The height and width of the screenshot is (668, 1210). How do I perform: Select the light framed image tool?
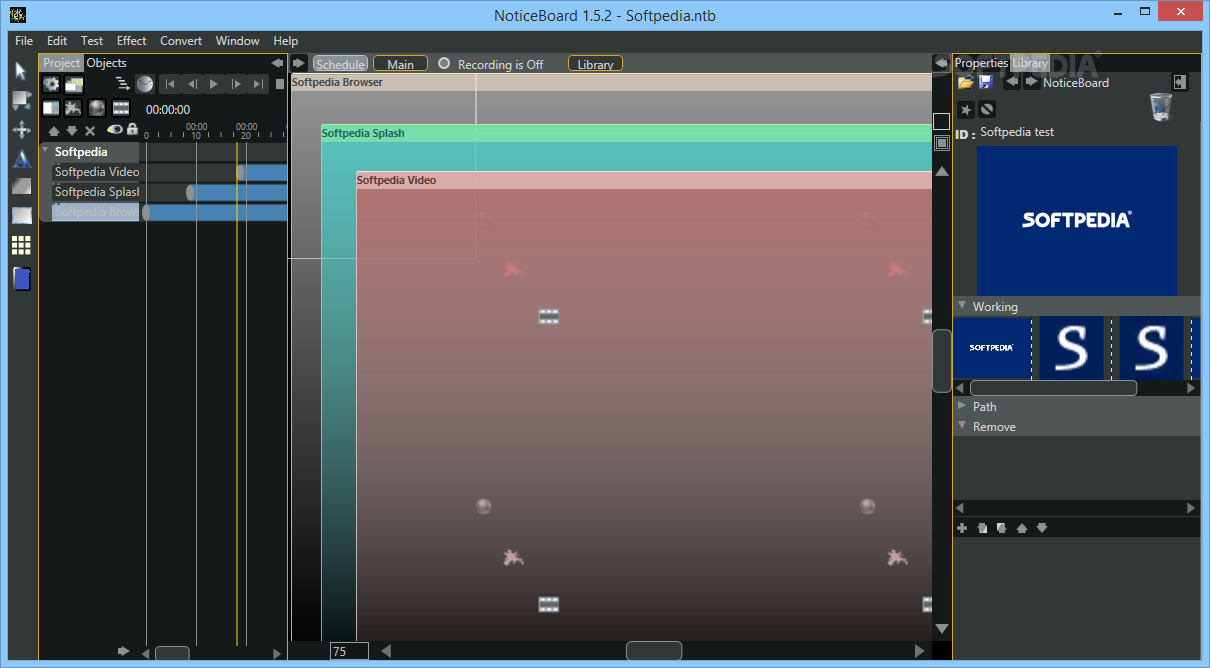(21, 216)
